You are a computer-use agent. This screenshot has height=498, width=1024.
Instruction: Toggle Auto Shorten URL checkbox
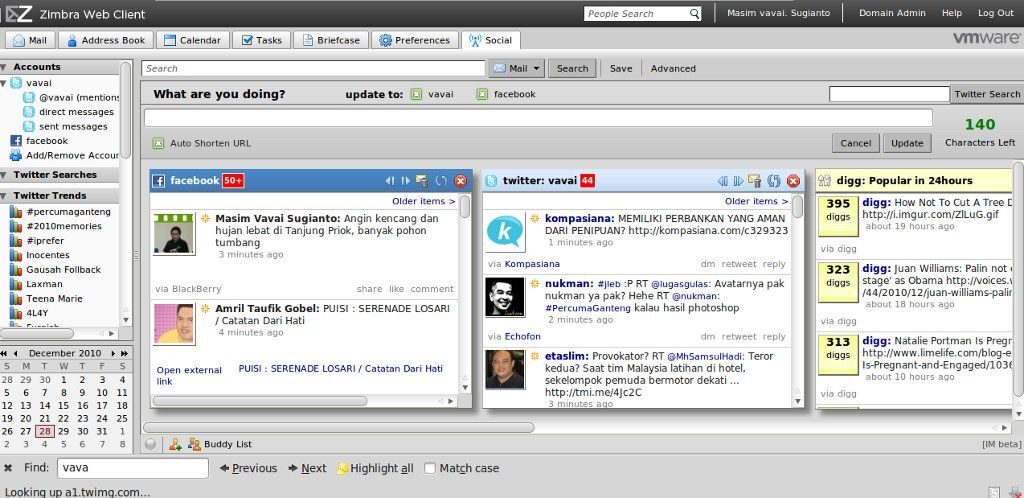(158, 143)
